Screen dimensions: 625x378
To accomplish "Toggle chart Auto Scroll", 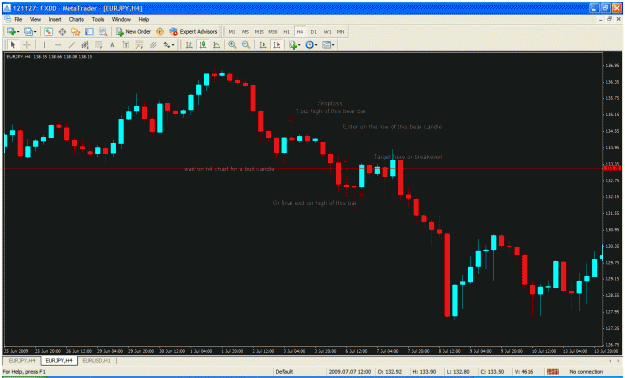I will tap(263, 45).
